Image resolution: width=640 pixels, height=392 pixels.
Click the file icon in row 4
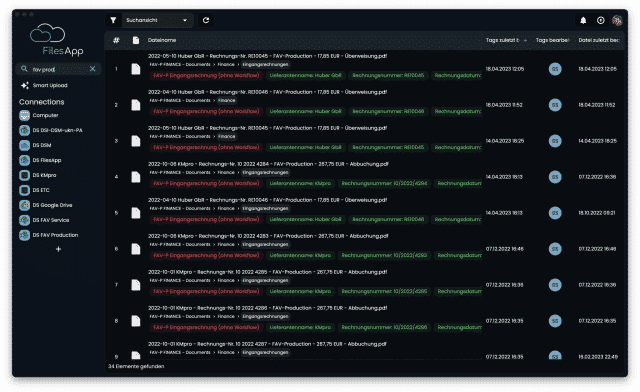136,177
